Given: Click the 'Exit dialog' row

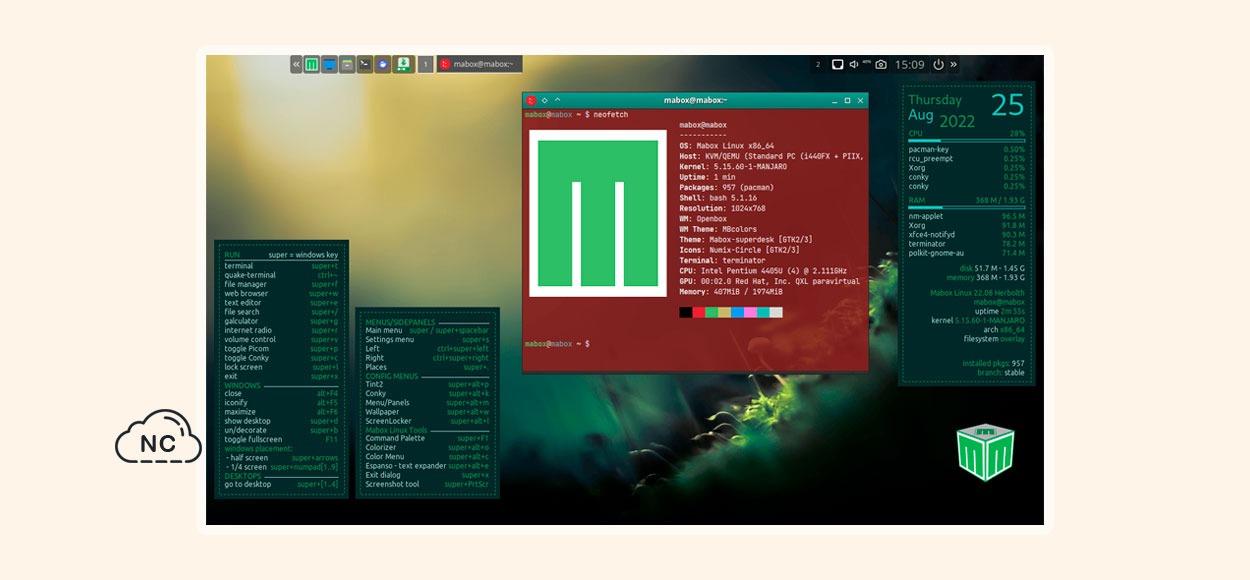Looking at the screenshot, I should tap(427, 475).
